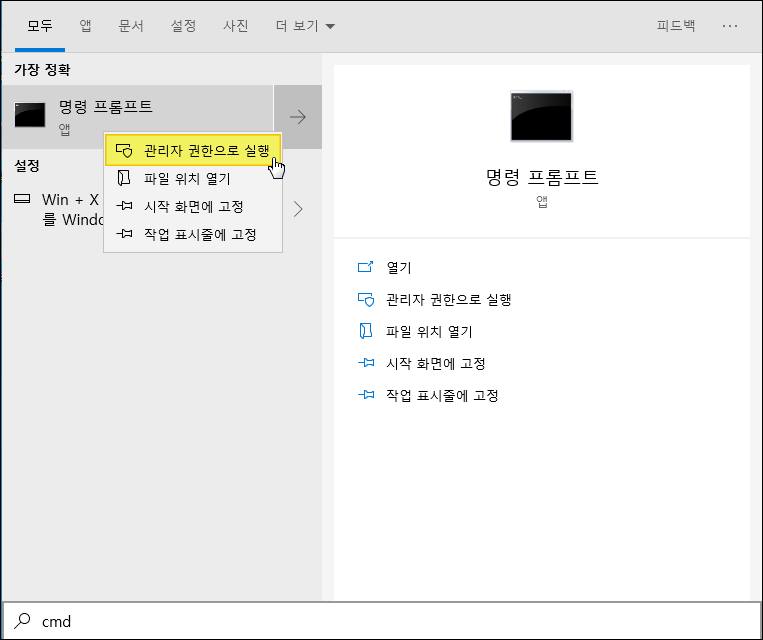Choose 파일 위치 열기 in context menu

[193, 179]
